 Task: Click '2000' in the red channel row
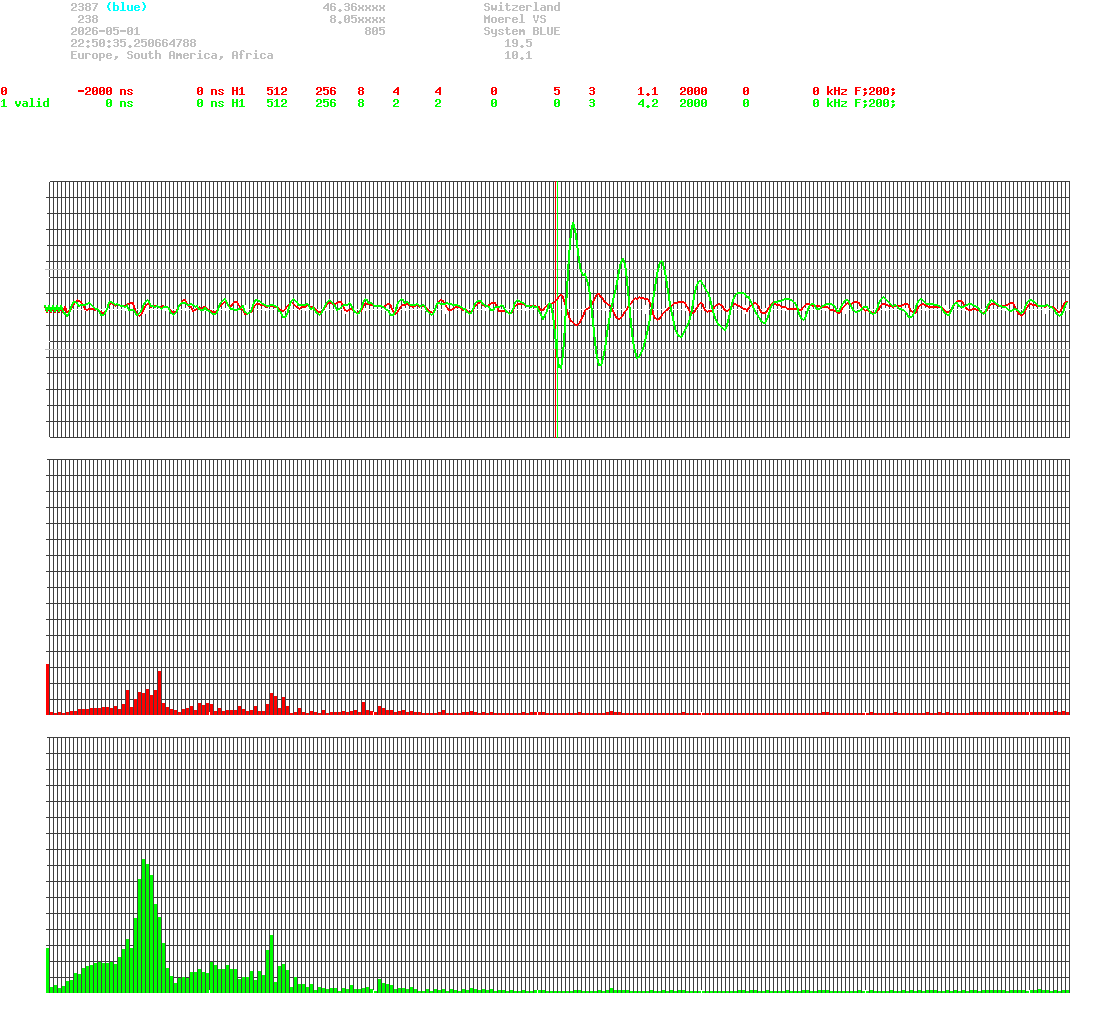click(x=693, y=92)
